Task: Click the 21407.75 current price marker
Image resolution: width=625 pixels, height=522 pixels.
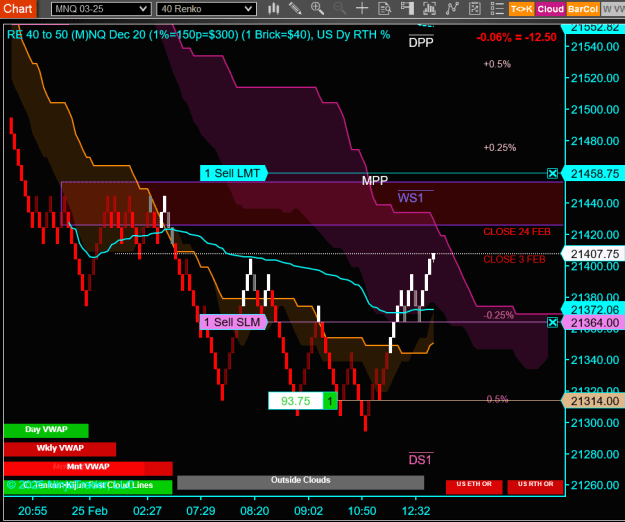Action: [594, 254]
